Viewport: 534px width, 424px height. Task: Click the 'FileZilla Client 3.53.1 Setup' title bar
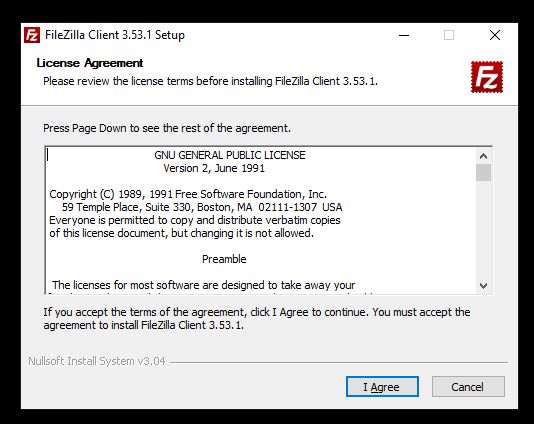[115, 35]
